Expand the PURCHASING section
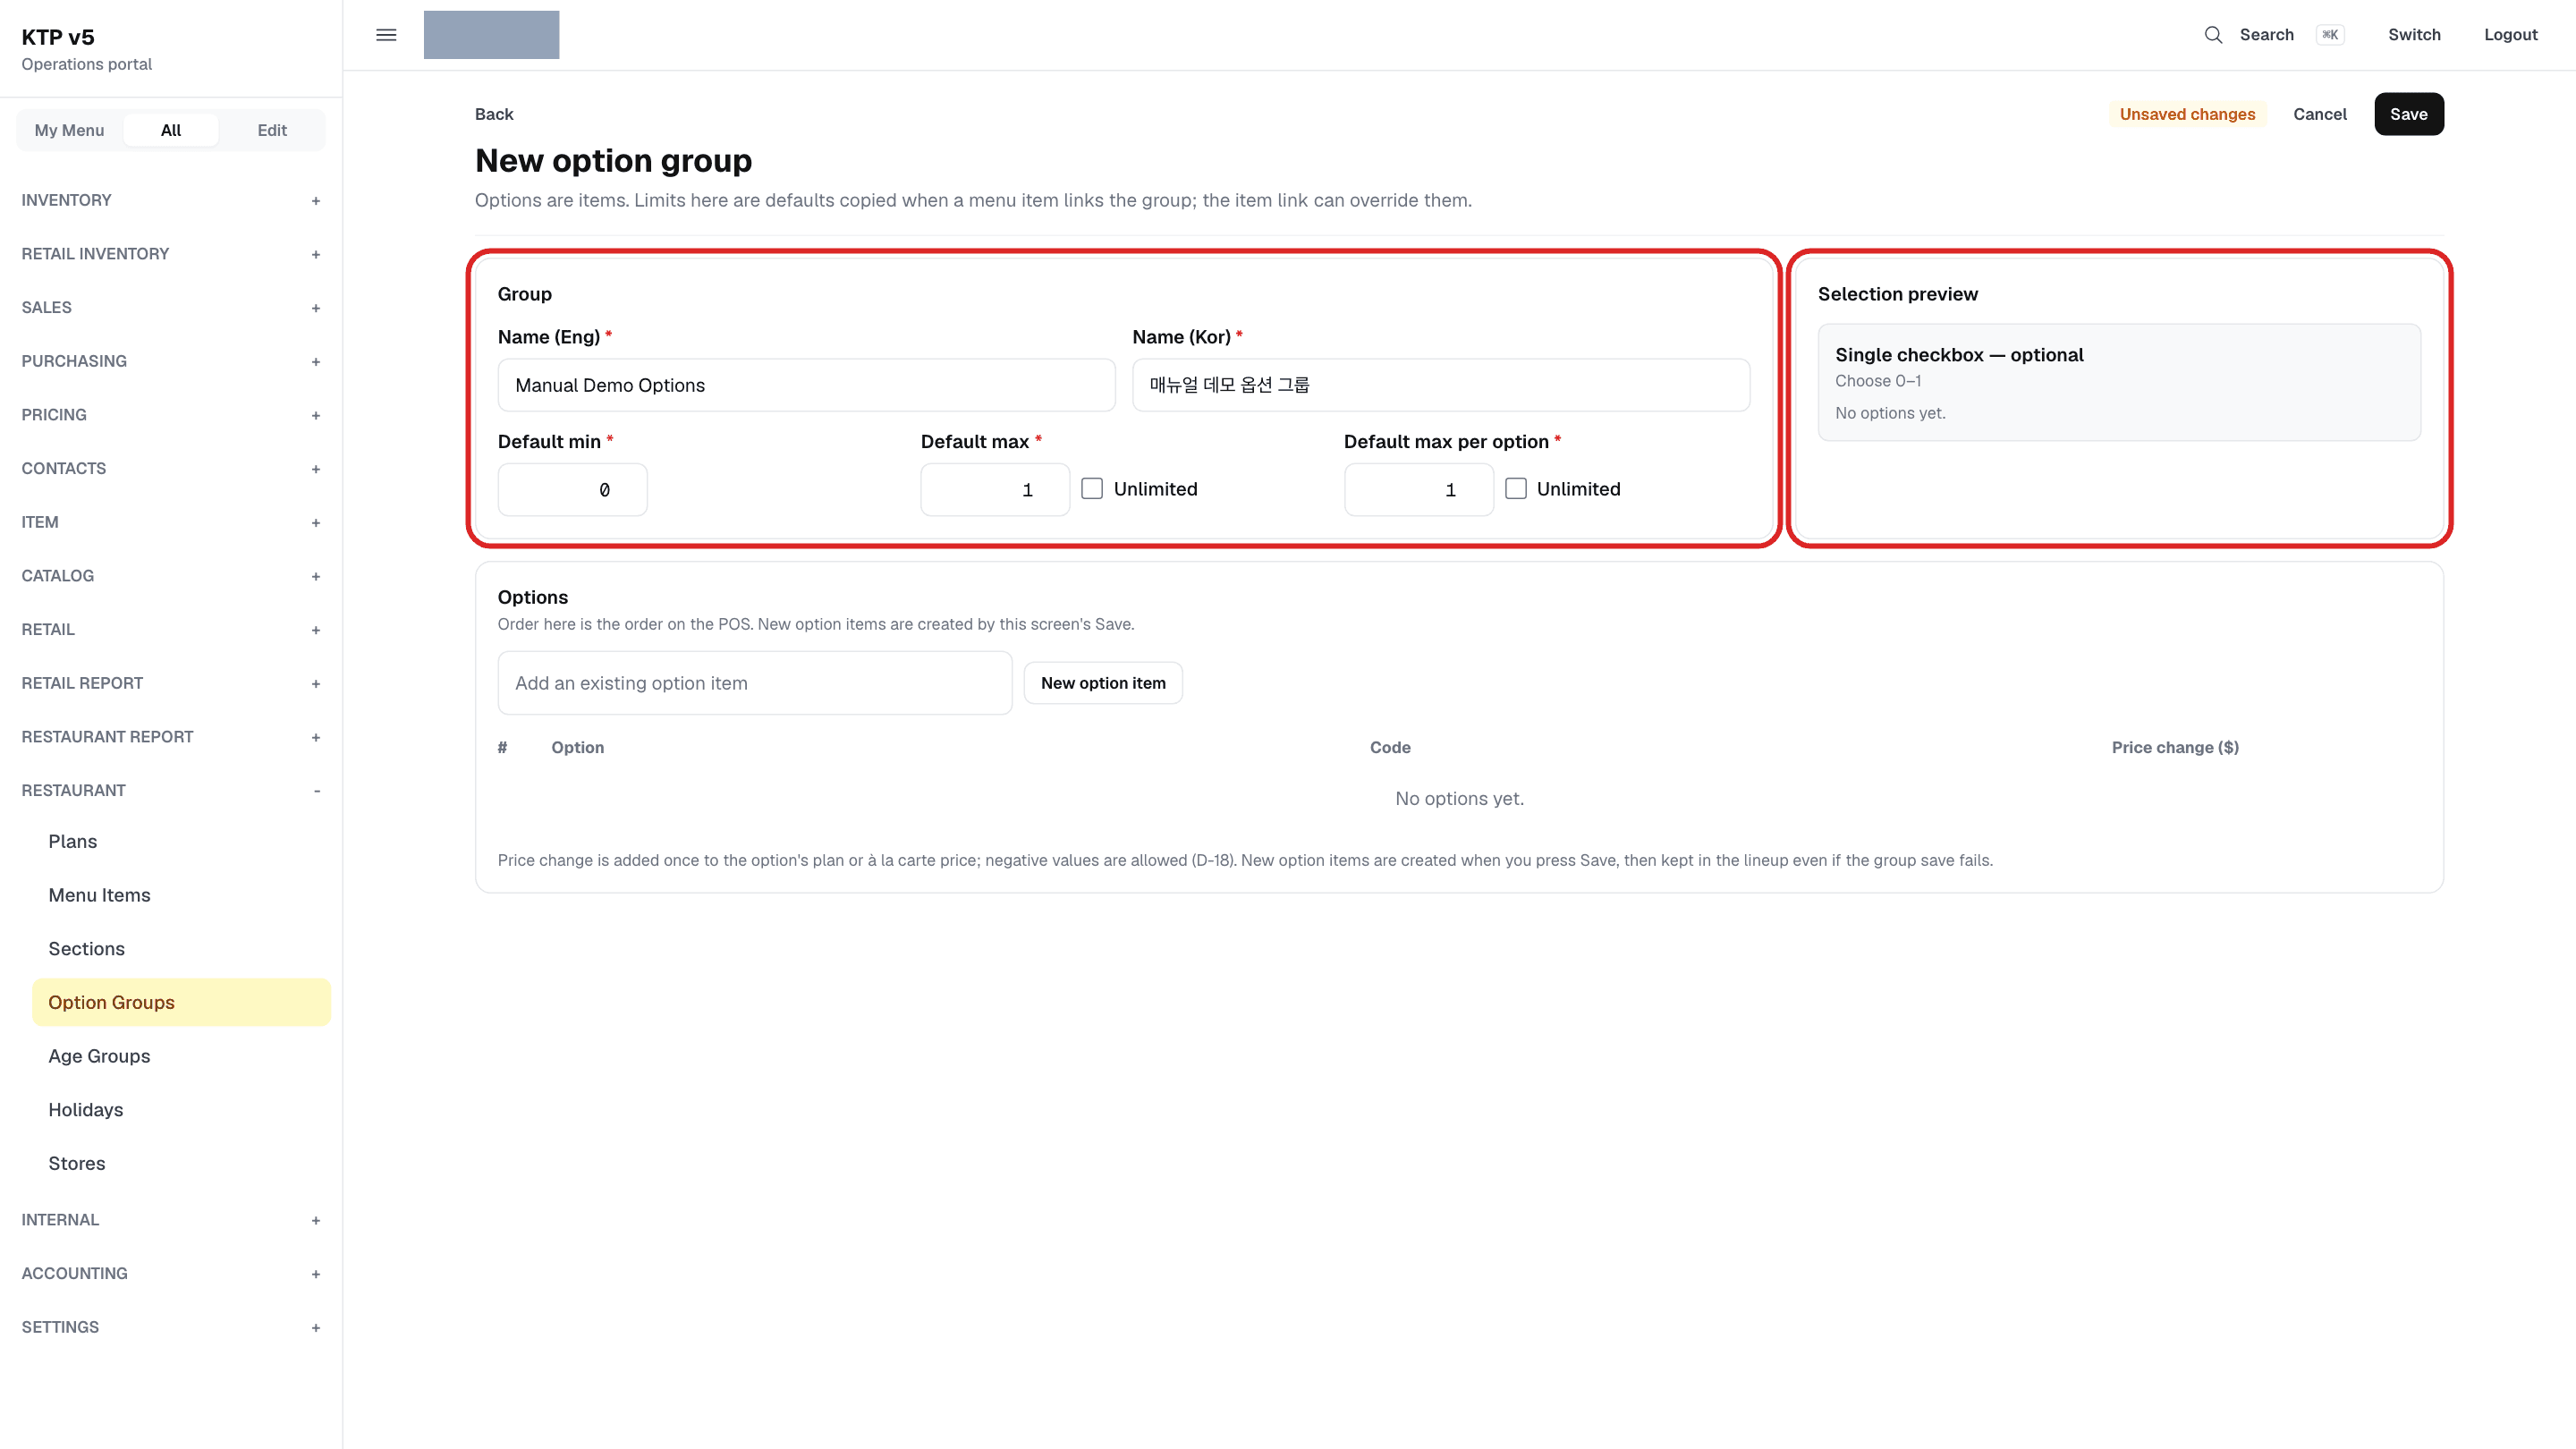This screenshot has width=2576, height=1449. coord(171,361)
